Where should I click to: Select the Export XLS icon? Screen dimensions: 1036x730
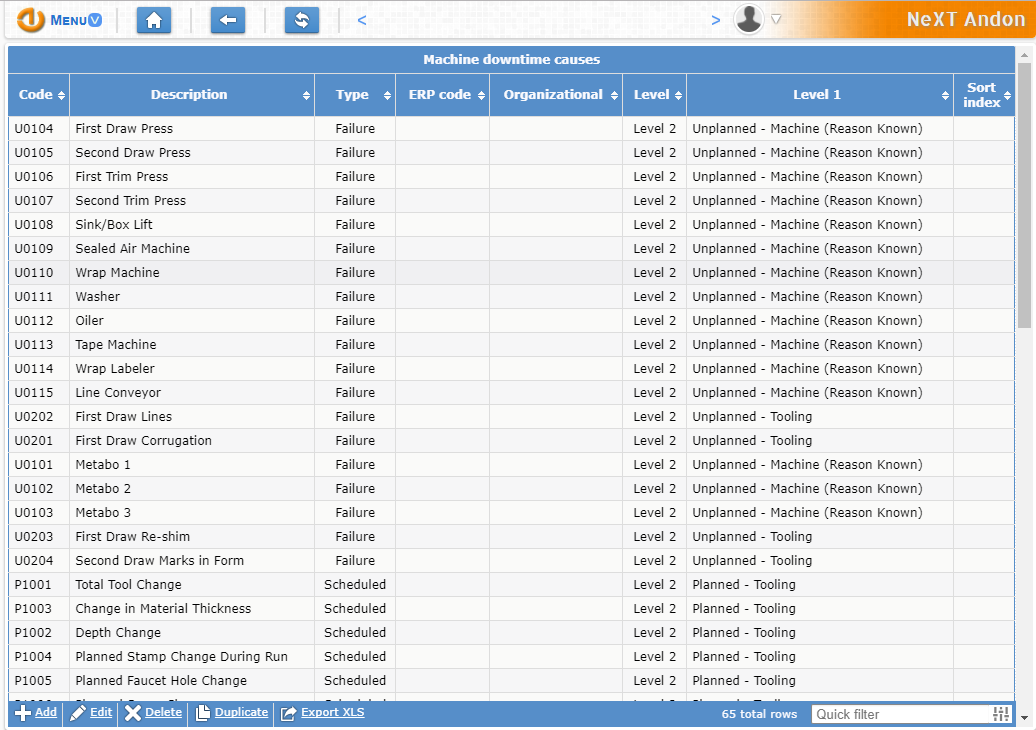click(287, 713)
